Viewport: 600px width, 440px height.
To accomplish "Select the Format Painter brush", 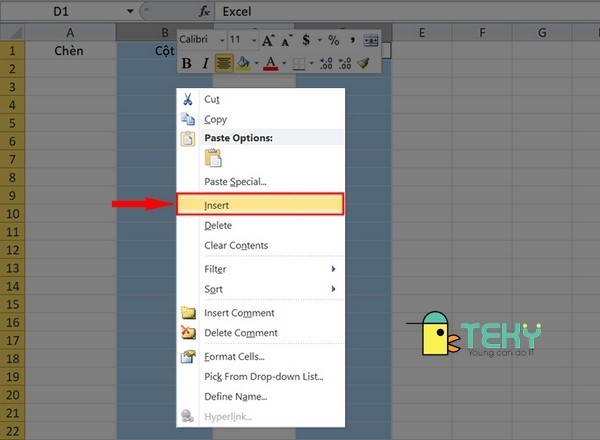I will [364, 63].
